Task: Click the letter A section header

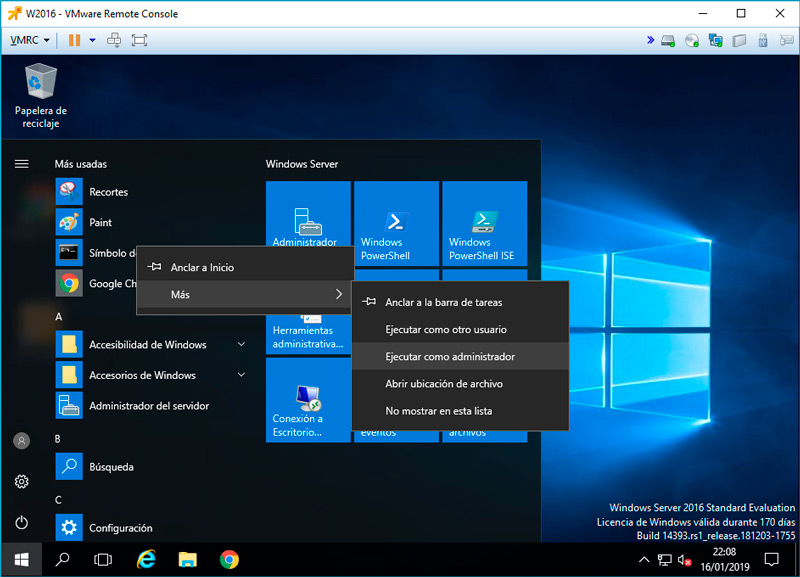Action: (59, 317)
